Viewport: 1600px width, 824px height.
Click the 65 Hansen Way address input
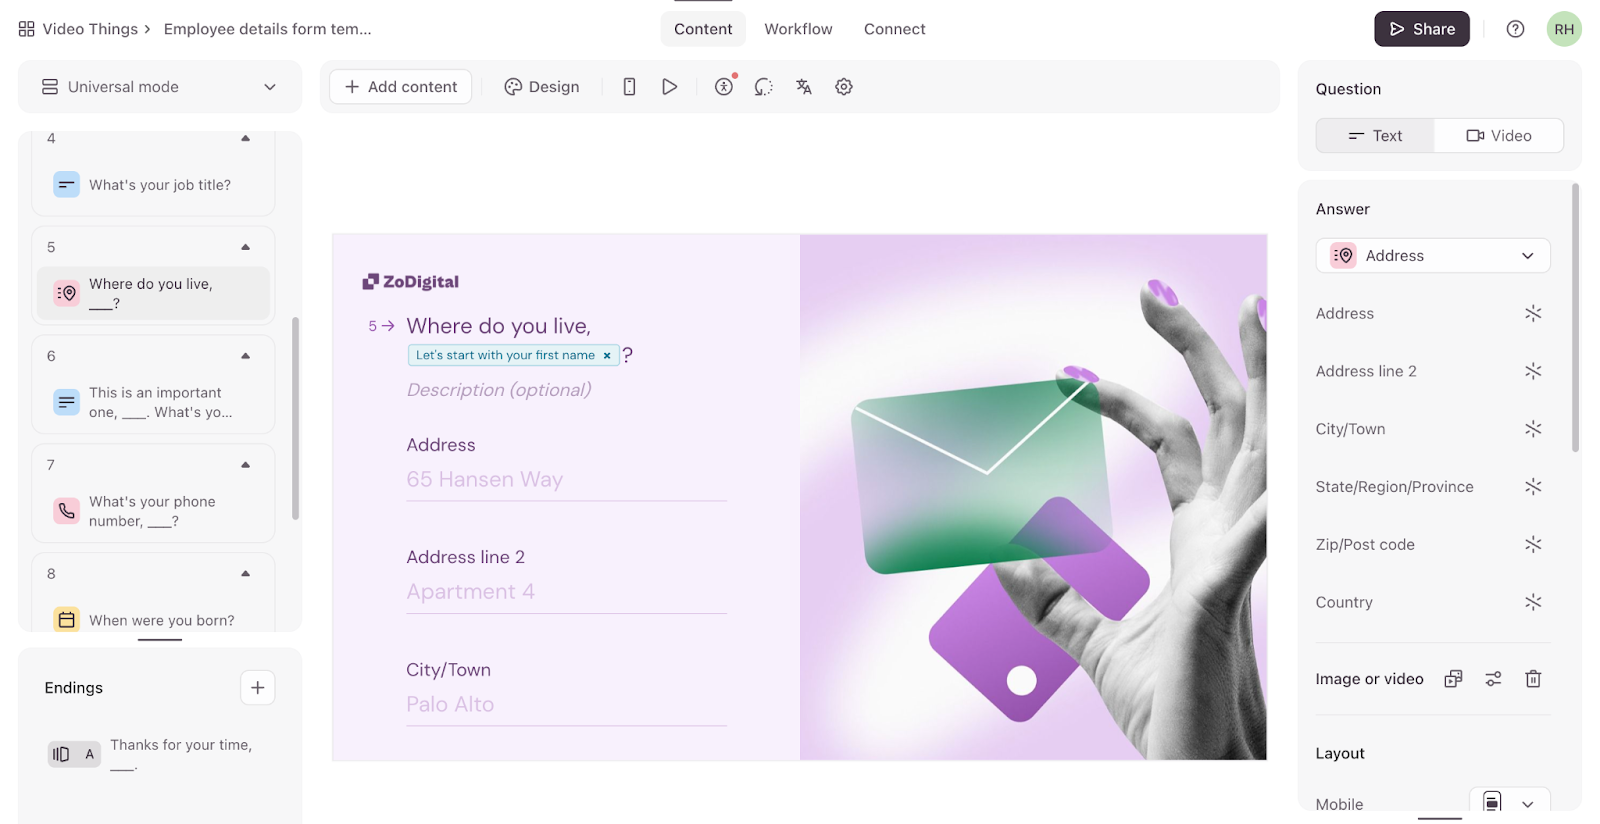pyautogui.click(x=566, y=480)
